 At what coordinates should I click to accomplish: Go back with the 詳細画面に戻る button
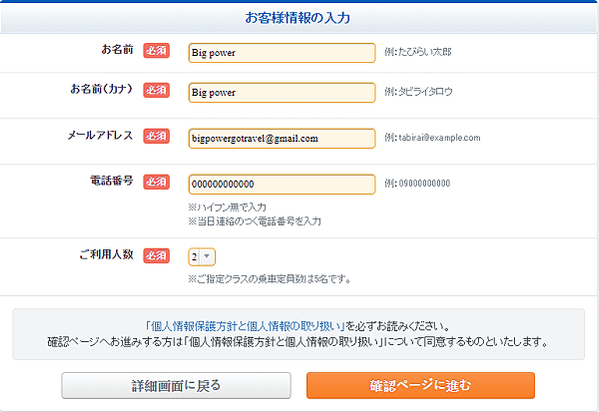coord(176,386)
